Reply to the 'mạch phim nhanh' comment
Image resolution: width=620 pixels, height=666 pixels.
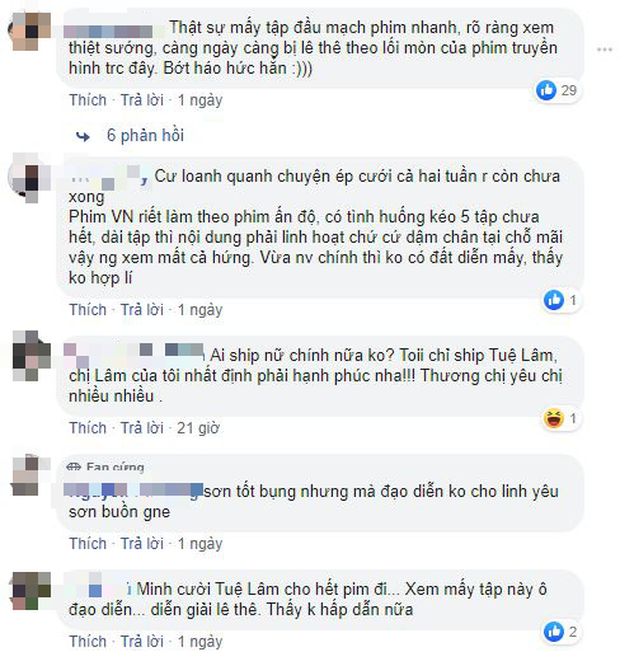(142, 100)
